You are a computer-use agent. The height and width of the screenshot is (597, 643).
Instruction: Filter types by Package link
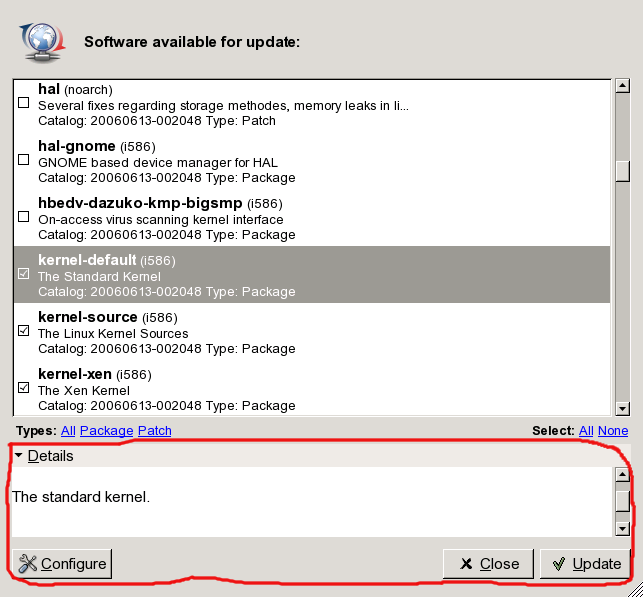[106, 431]
